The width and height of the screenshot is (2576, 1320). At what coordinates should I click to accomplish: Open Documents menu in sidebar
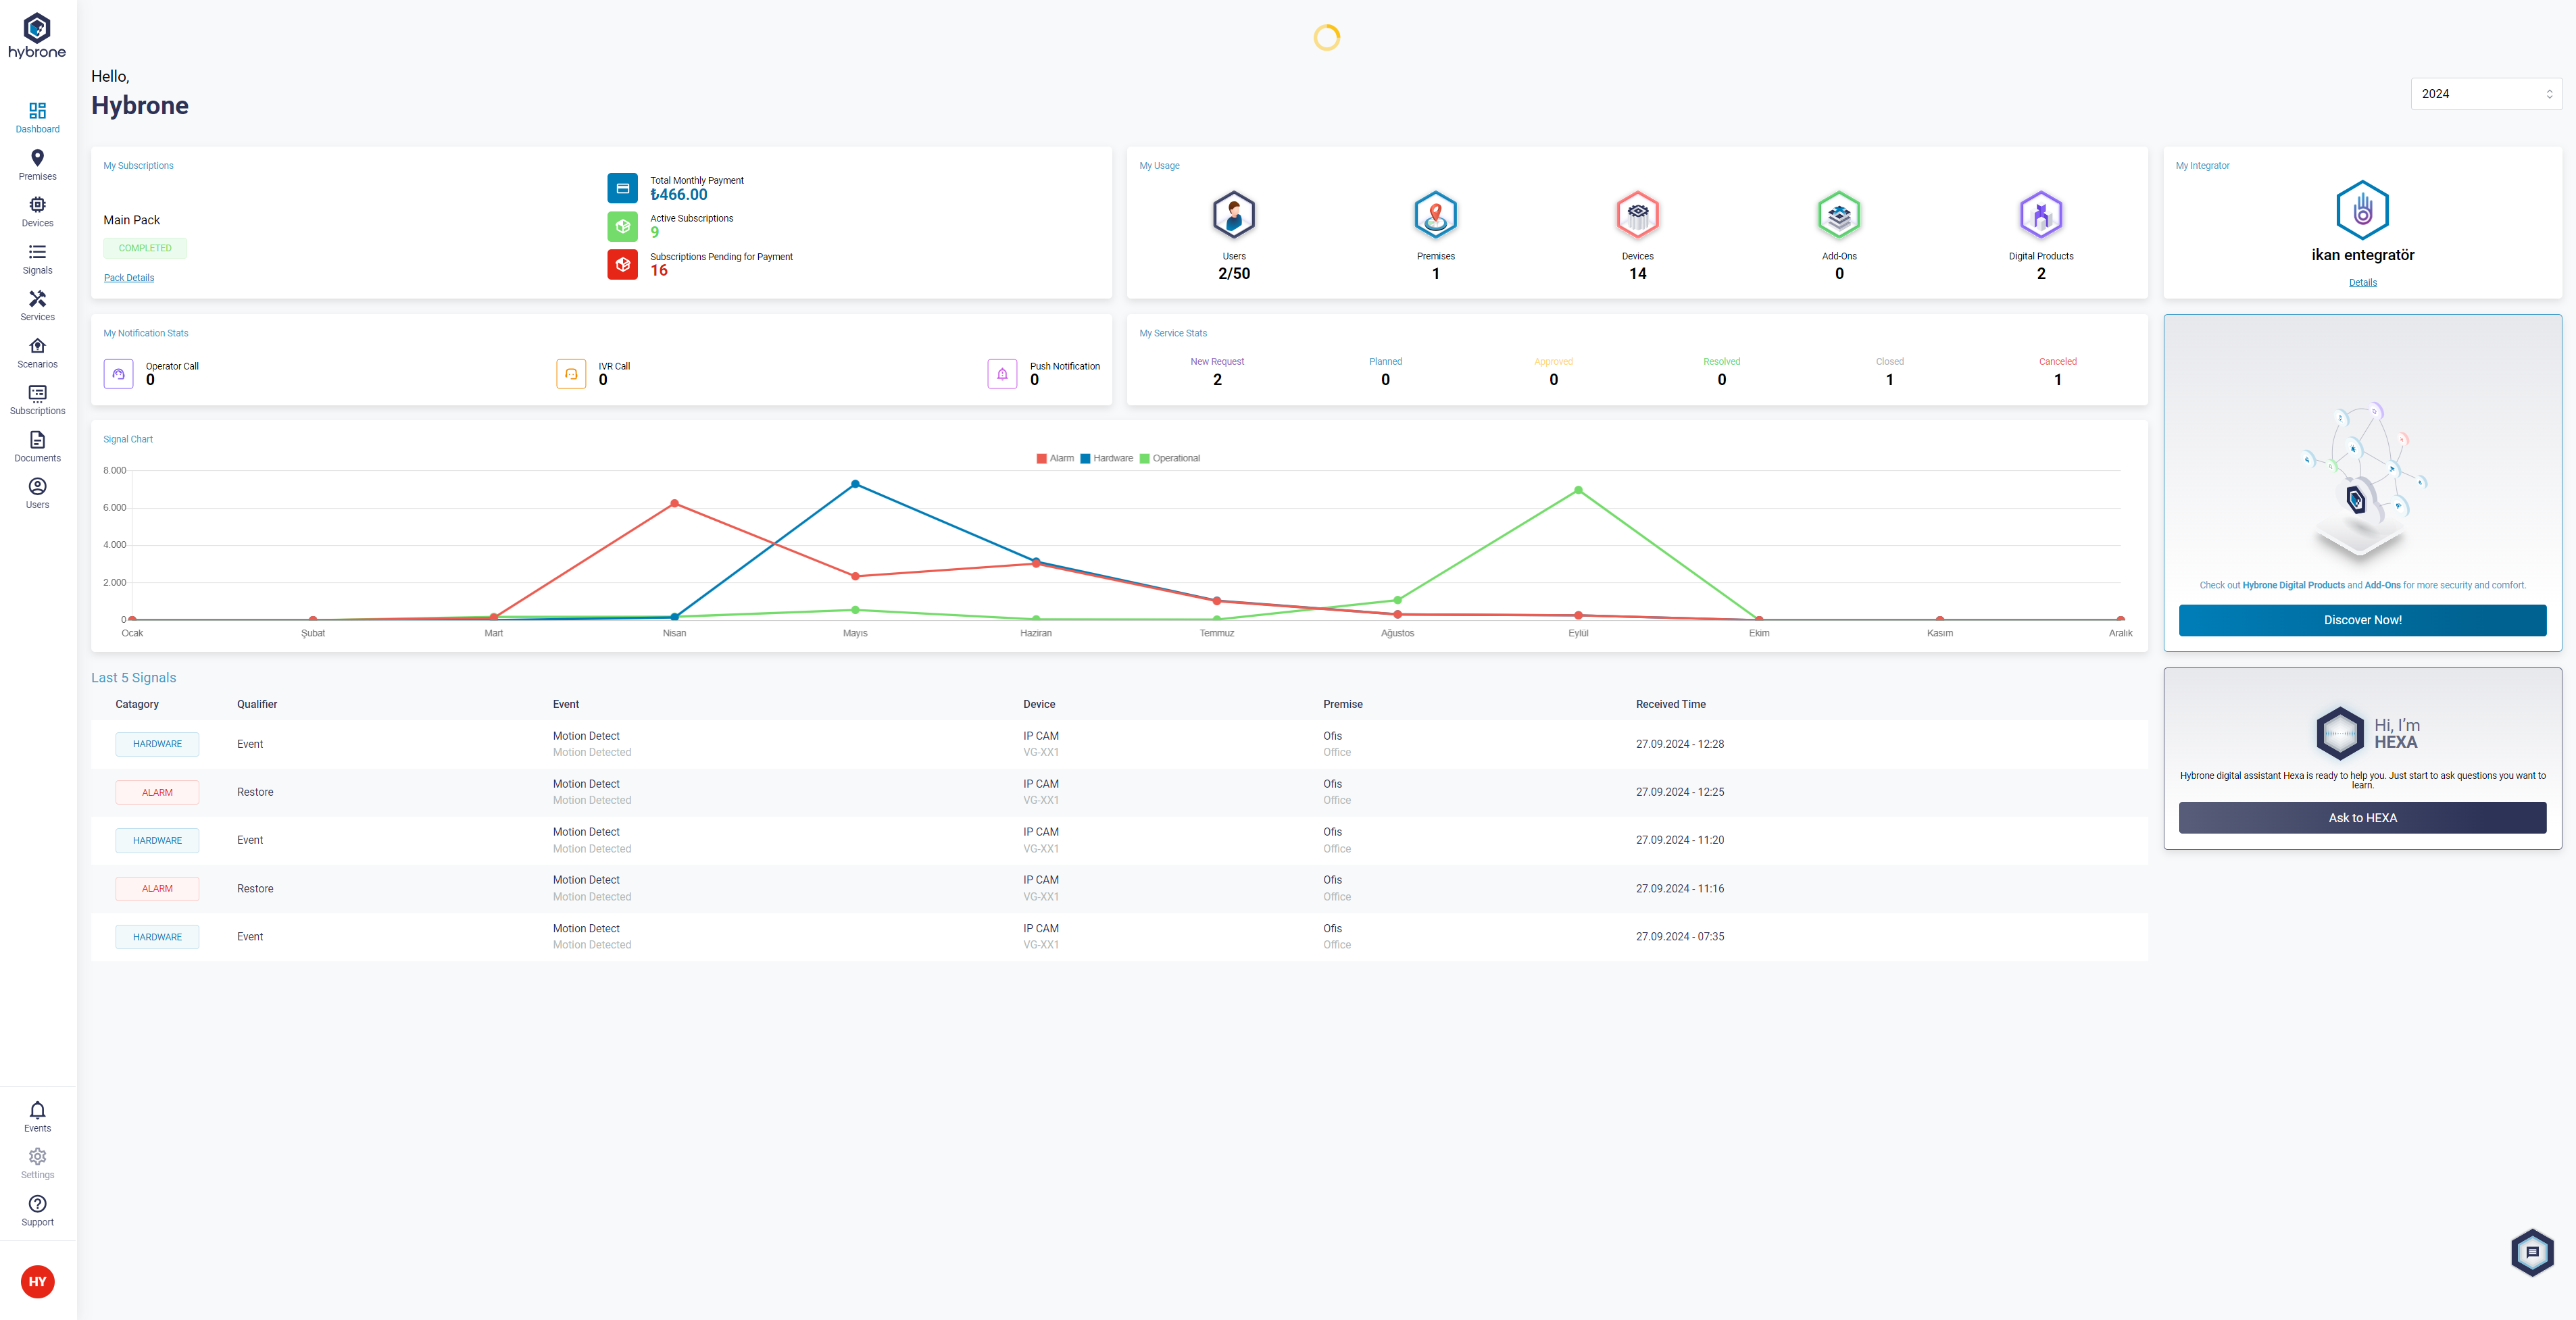coord(37,446)
